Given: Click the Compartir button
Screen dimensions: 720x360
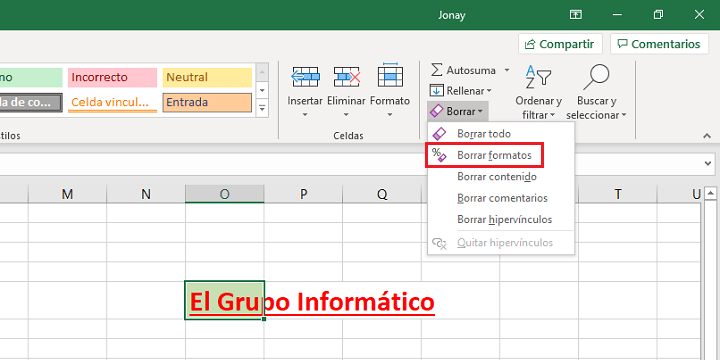Looking at the screenshot, I should click(x=560, y=44).
